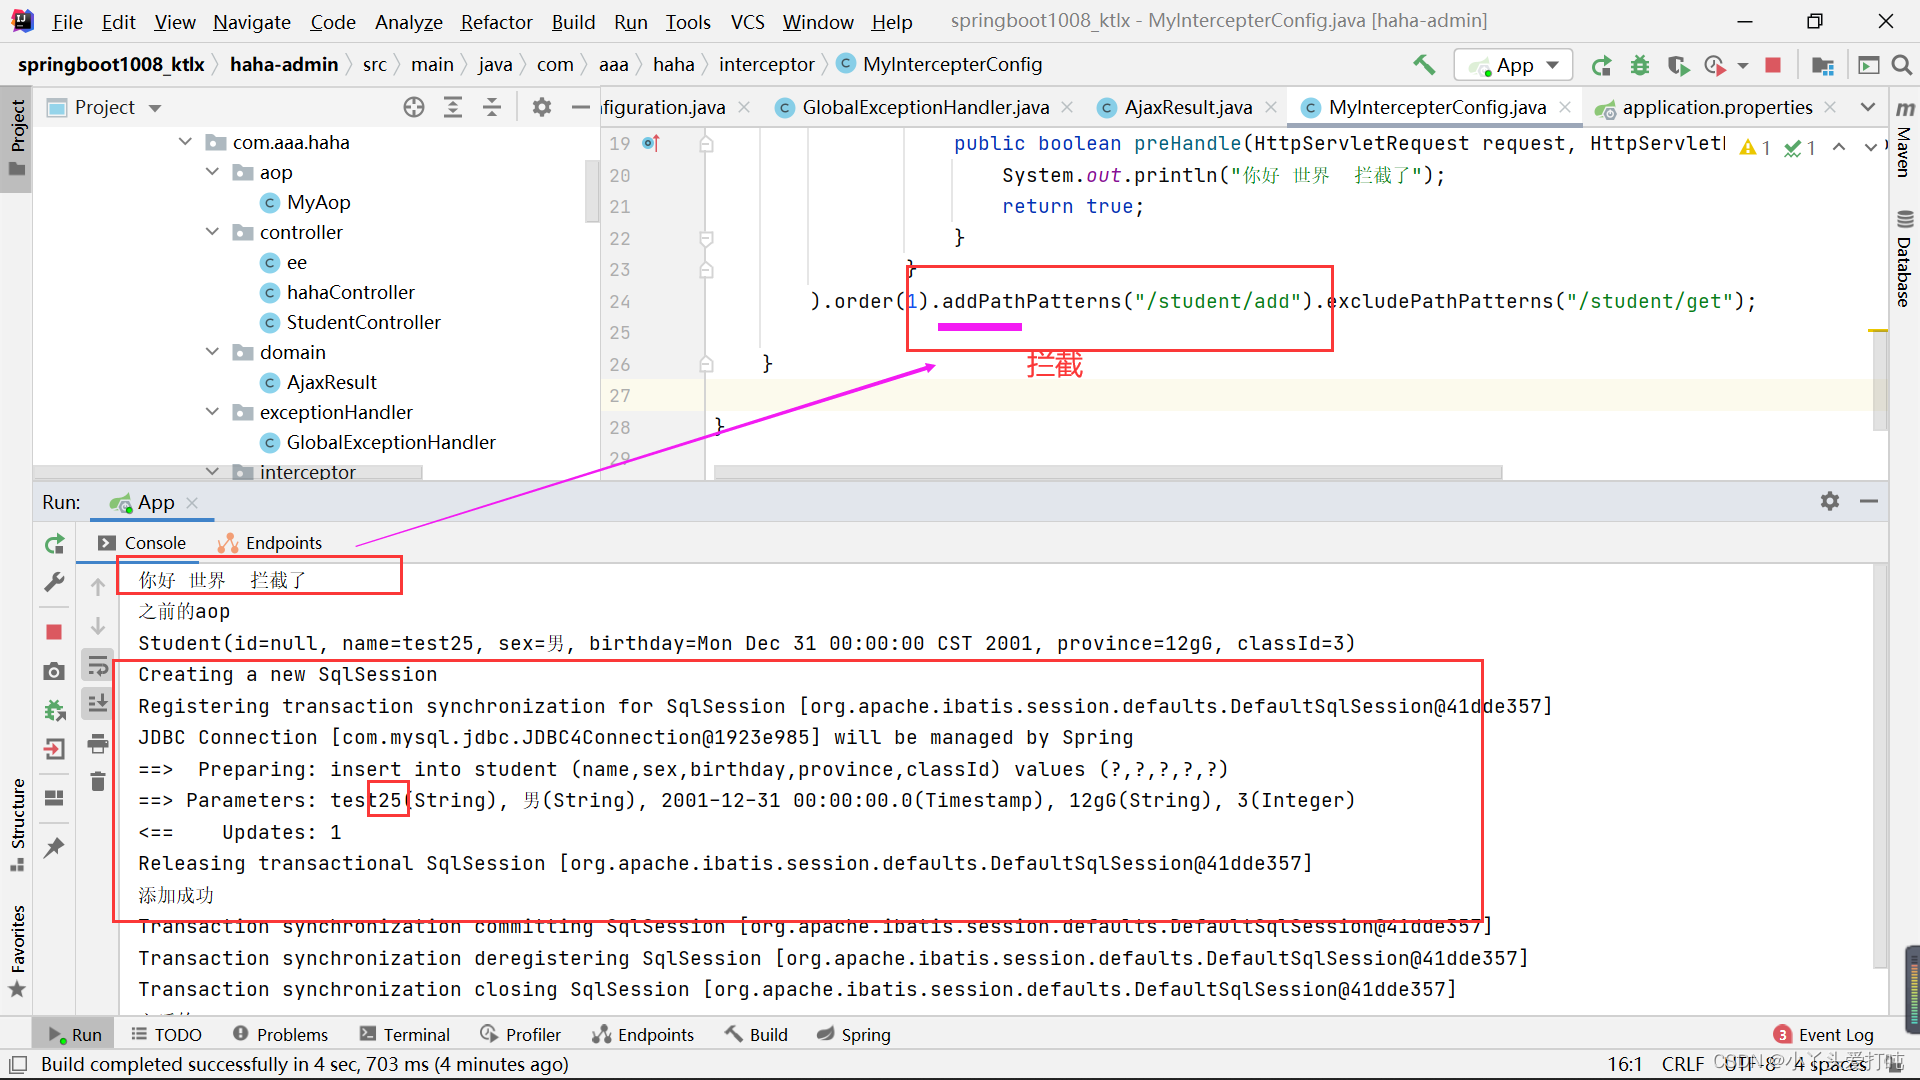Open the Profiler tool window
The width and height of the screenshot is (1920, 1080).
pos(520,1035)
